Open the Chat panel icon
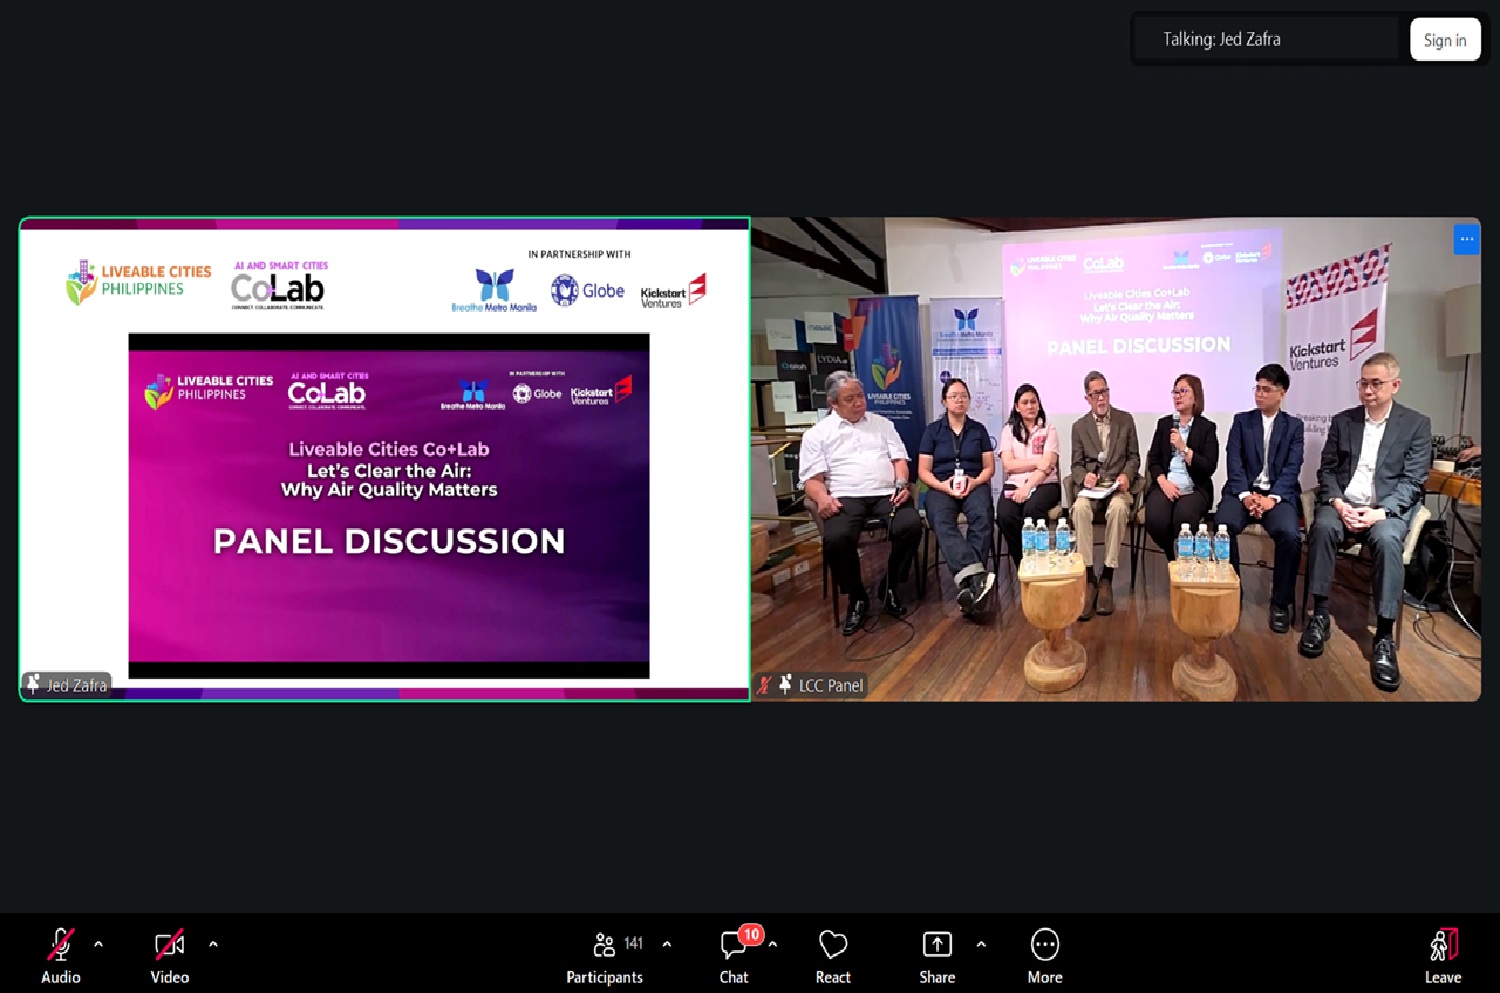The image size is (1500, 993). [x=733, y=945]
